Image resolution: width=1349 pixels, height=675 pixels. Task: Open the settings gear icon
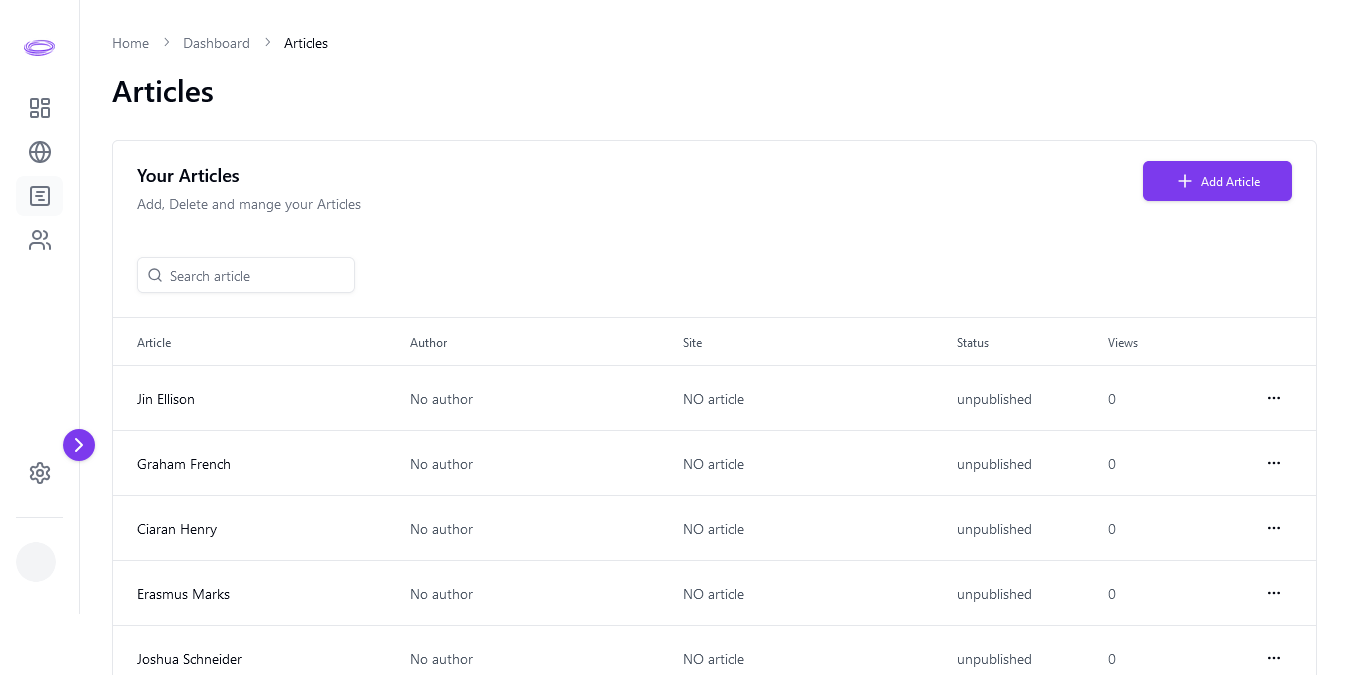pos(40,473)
